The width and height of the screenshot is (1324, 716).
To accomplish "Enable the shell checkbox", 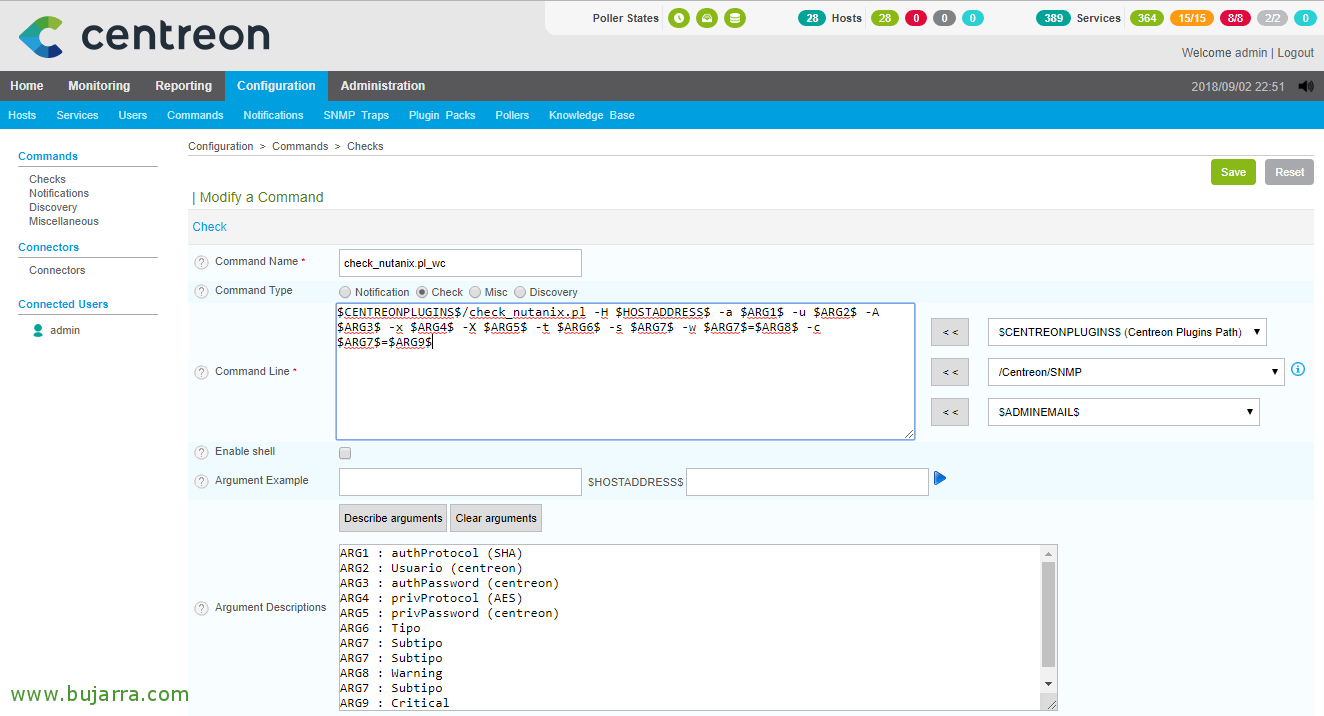I will [x=345, y=453].
